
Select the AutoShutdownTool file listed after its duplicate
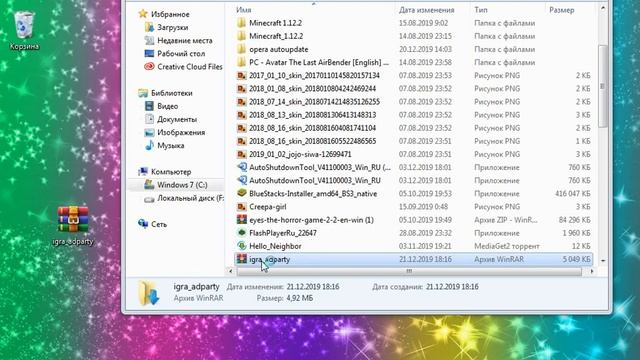(x=315, y=180)
